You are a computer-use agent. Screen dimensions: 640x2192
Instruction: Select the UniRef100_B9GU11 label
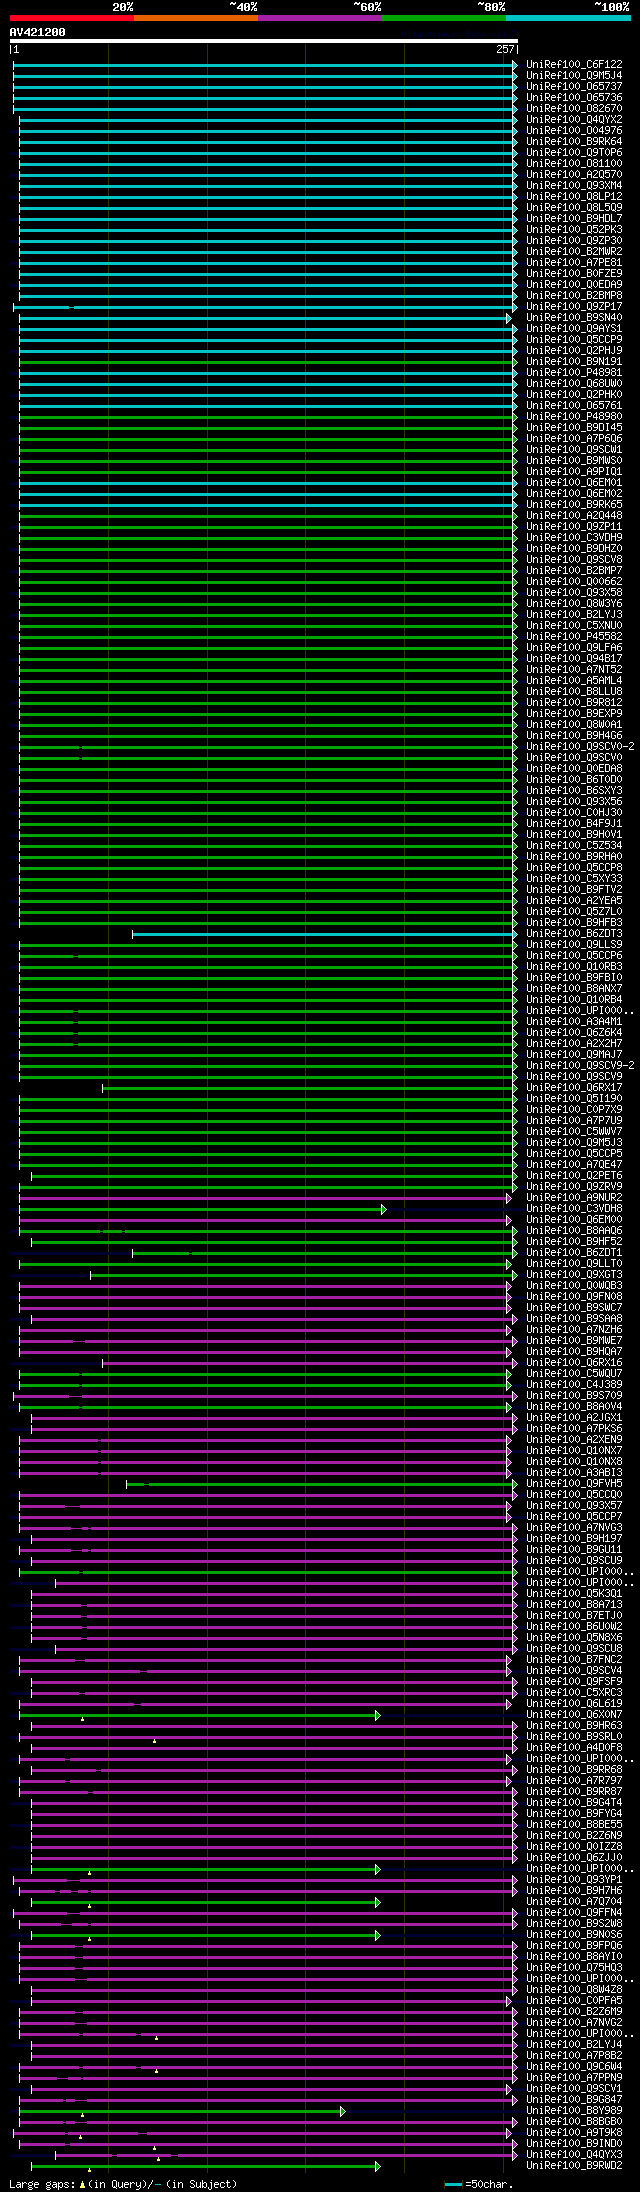[574, 1549]
